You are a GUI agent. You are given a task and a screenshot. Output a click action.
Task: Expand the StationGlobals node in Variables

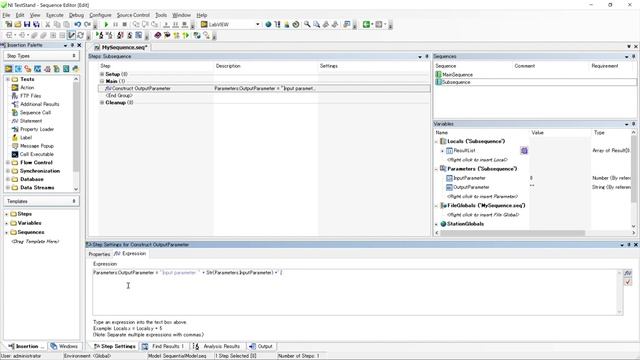[x=436, y=224]
